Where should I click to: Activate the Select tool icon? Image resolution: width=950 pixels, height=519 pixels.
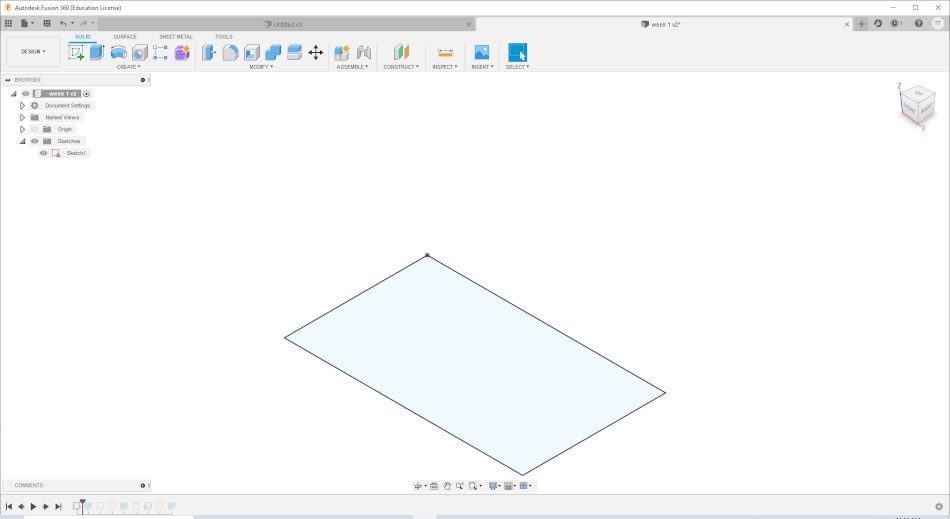click(517, 52)
